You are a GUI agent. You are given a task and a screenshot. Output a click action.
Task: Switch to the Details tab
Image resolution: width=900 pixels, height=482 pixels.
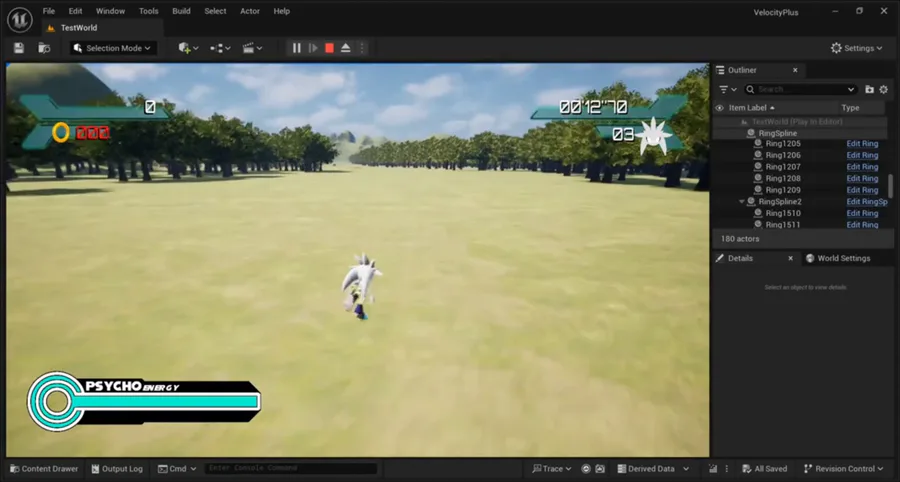point(740,258)
